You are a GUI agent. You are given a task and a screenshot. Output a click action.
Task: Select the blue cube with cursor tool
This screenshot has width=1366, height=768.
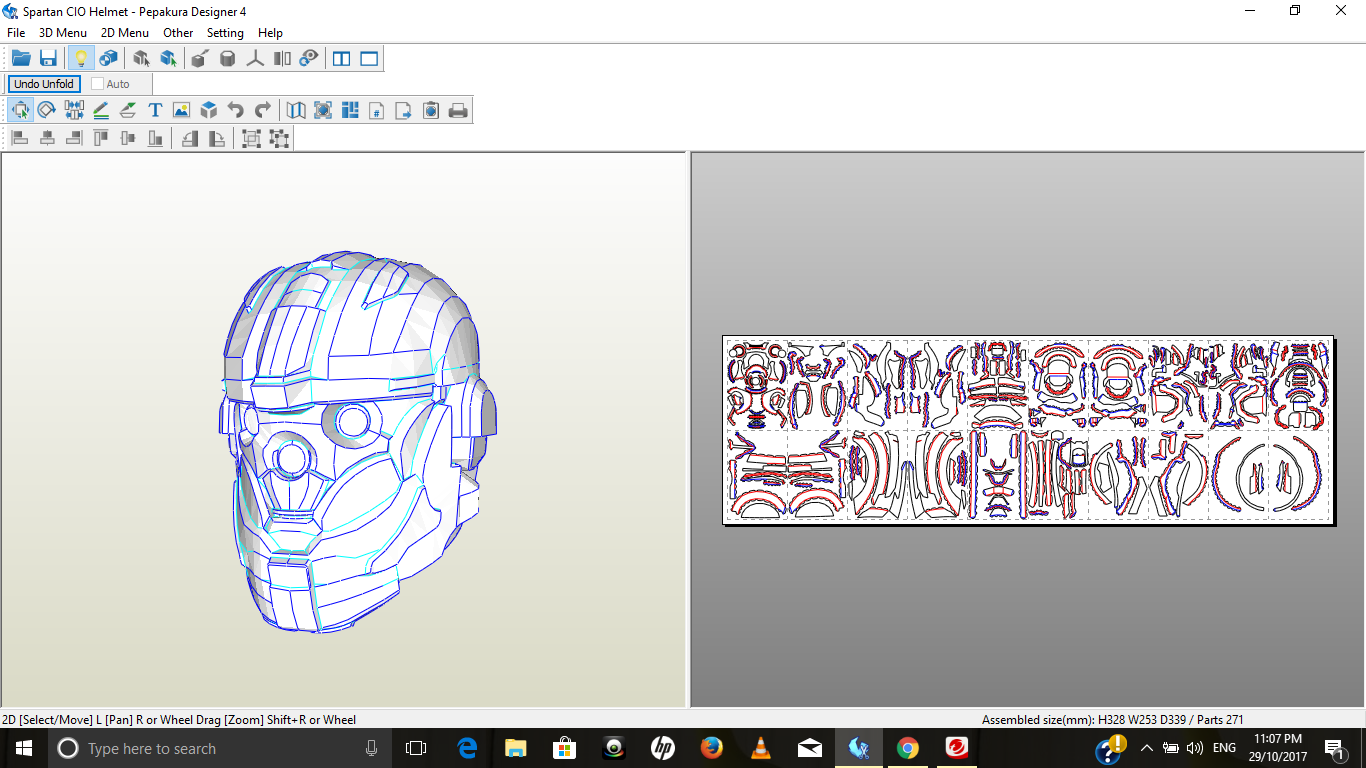click(x=168, y=58)
